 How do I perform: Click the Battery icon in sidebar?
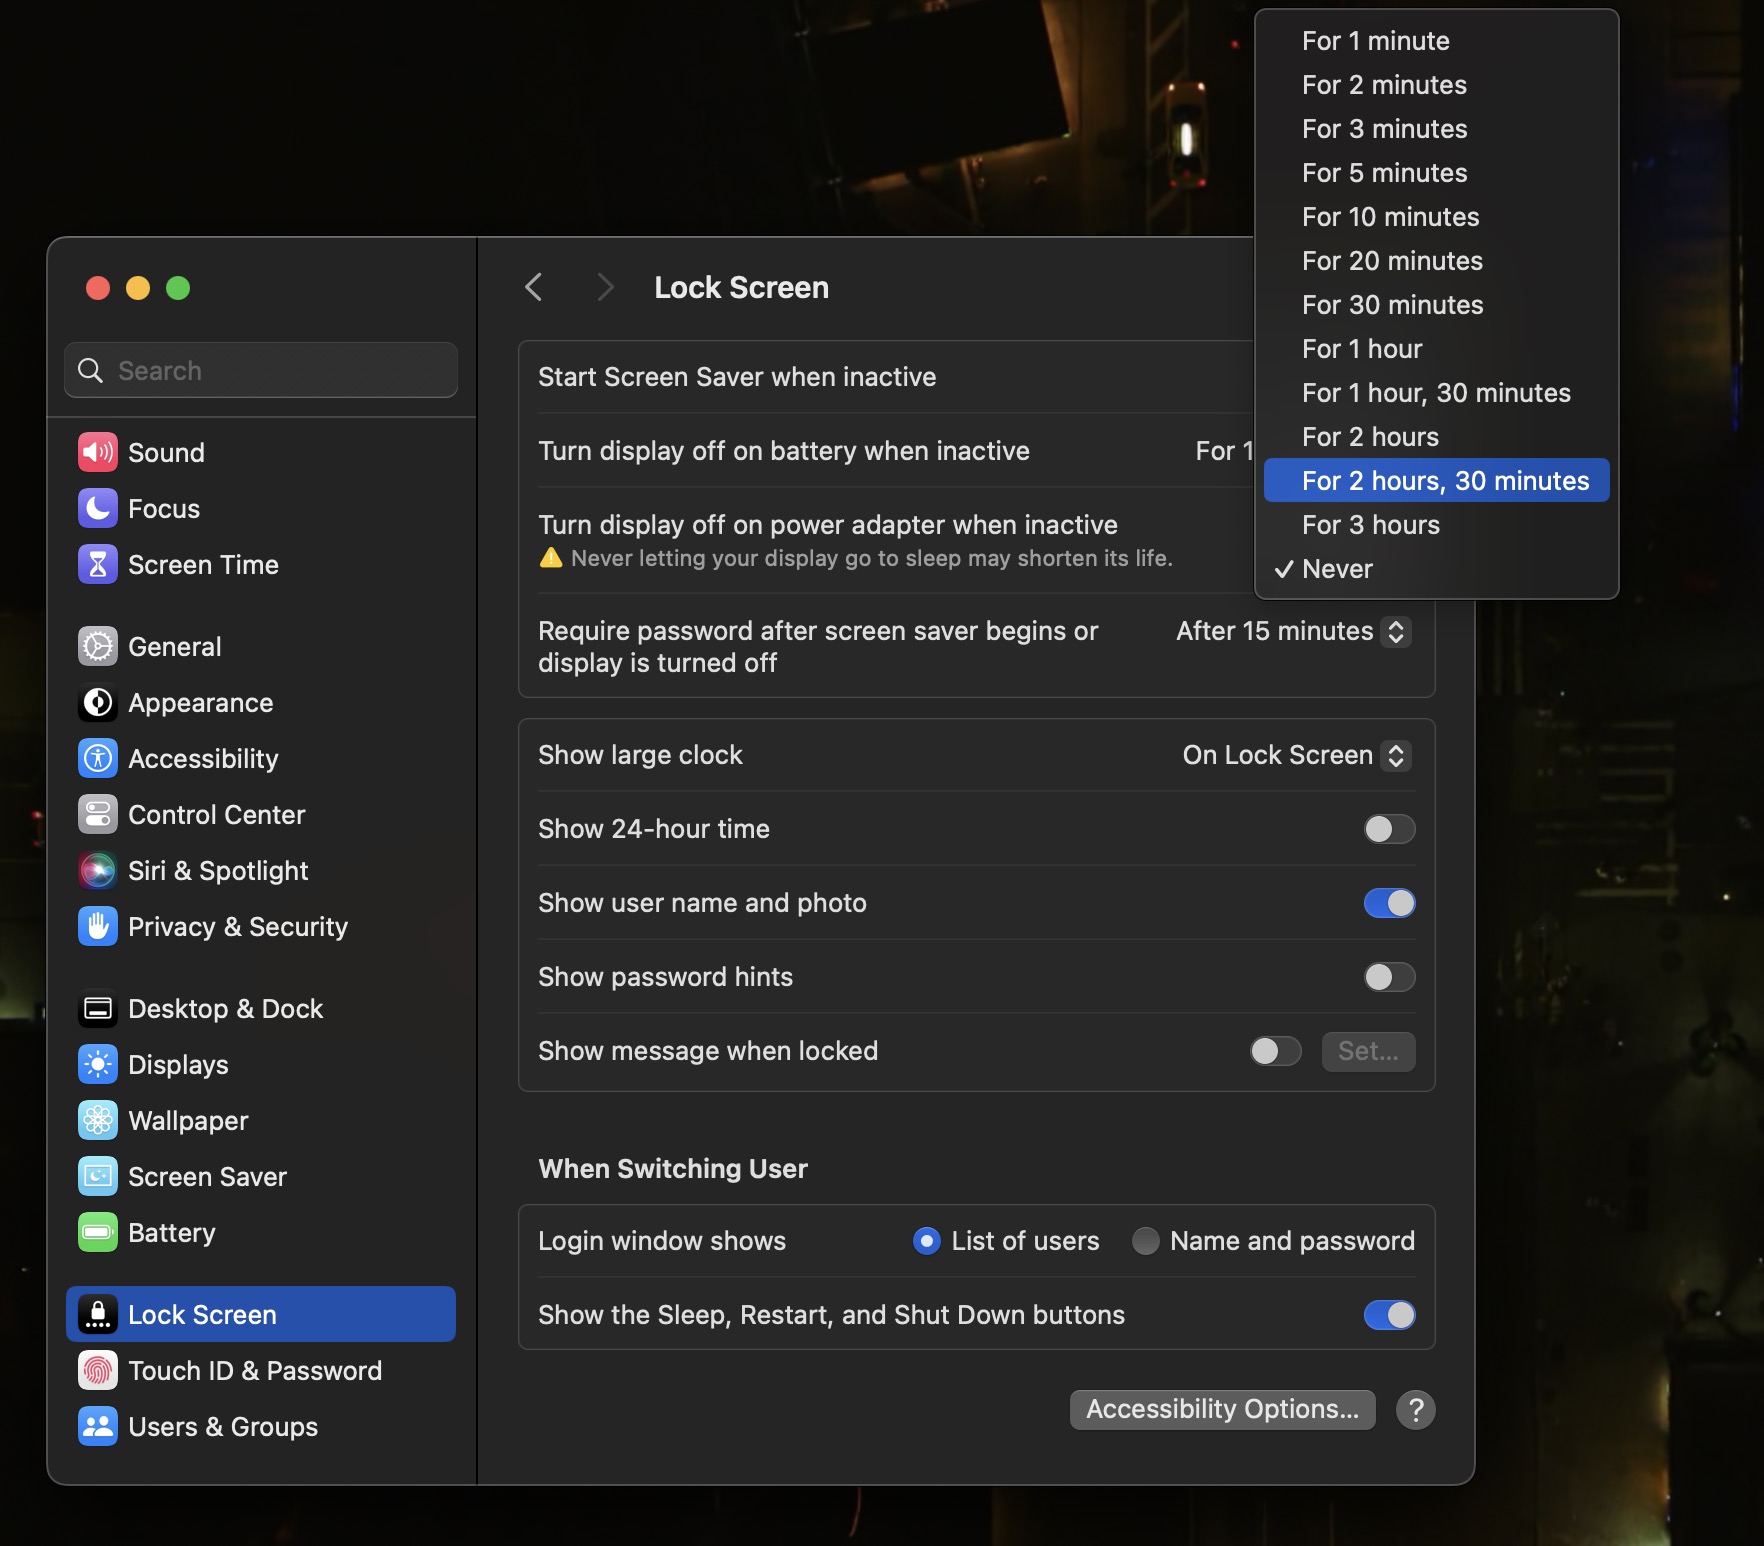pyautogui.click(x=98, y=1233)
